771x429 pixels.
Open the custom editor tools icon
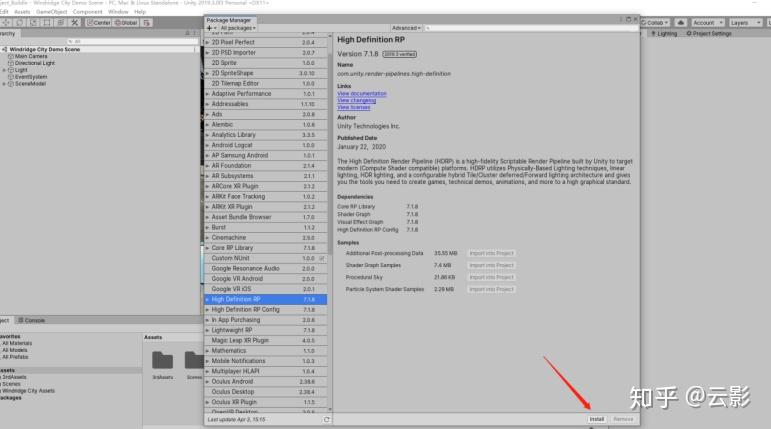click(75, 23)
